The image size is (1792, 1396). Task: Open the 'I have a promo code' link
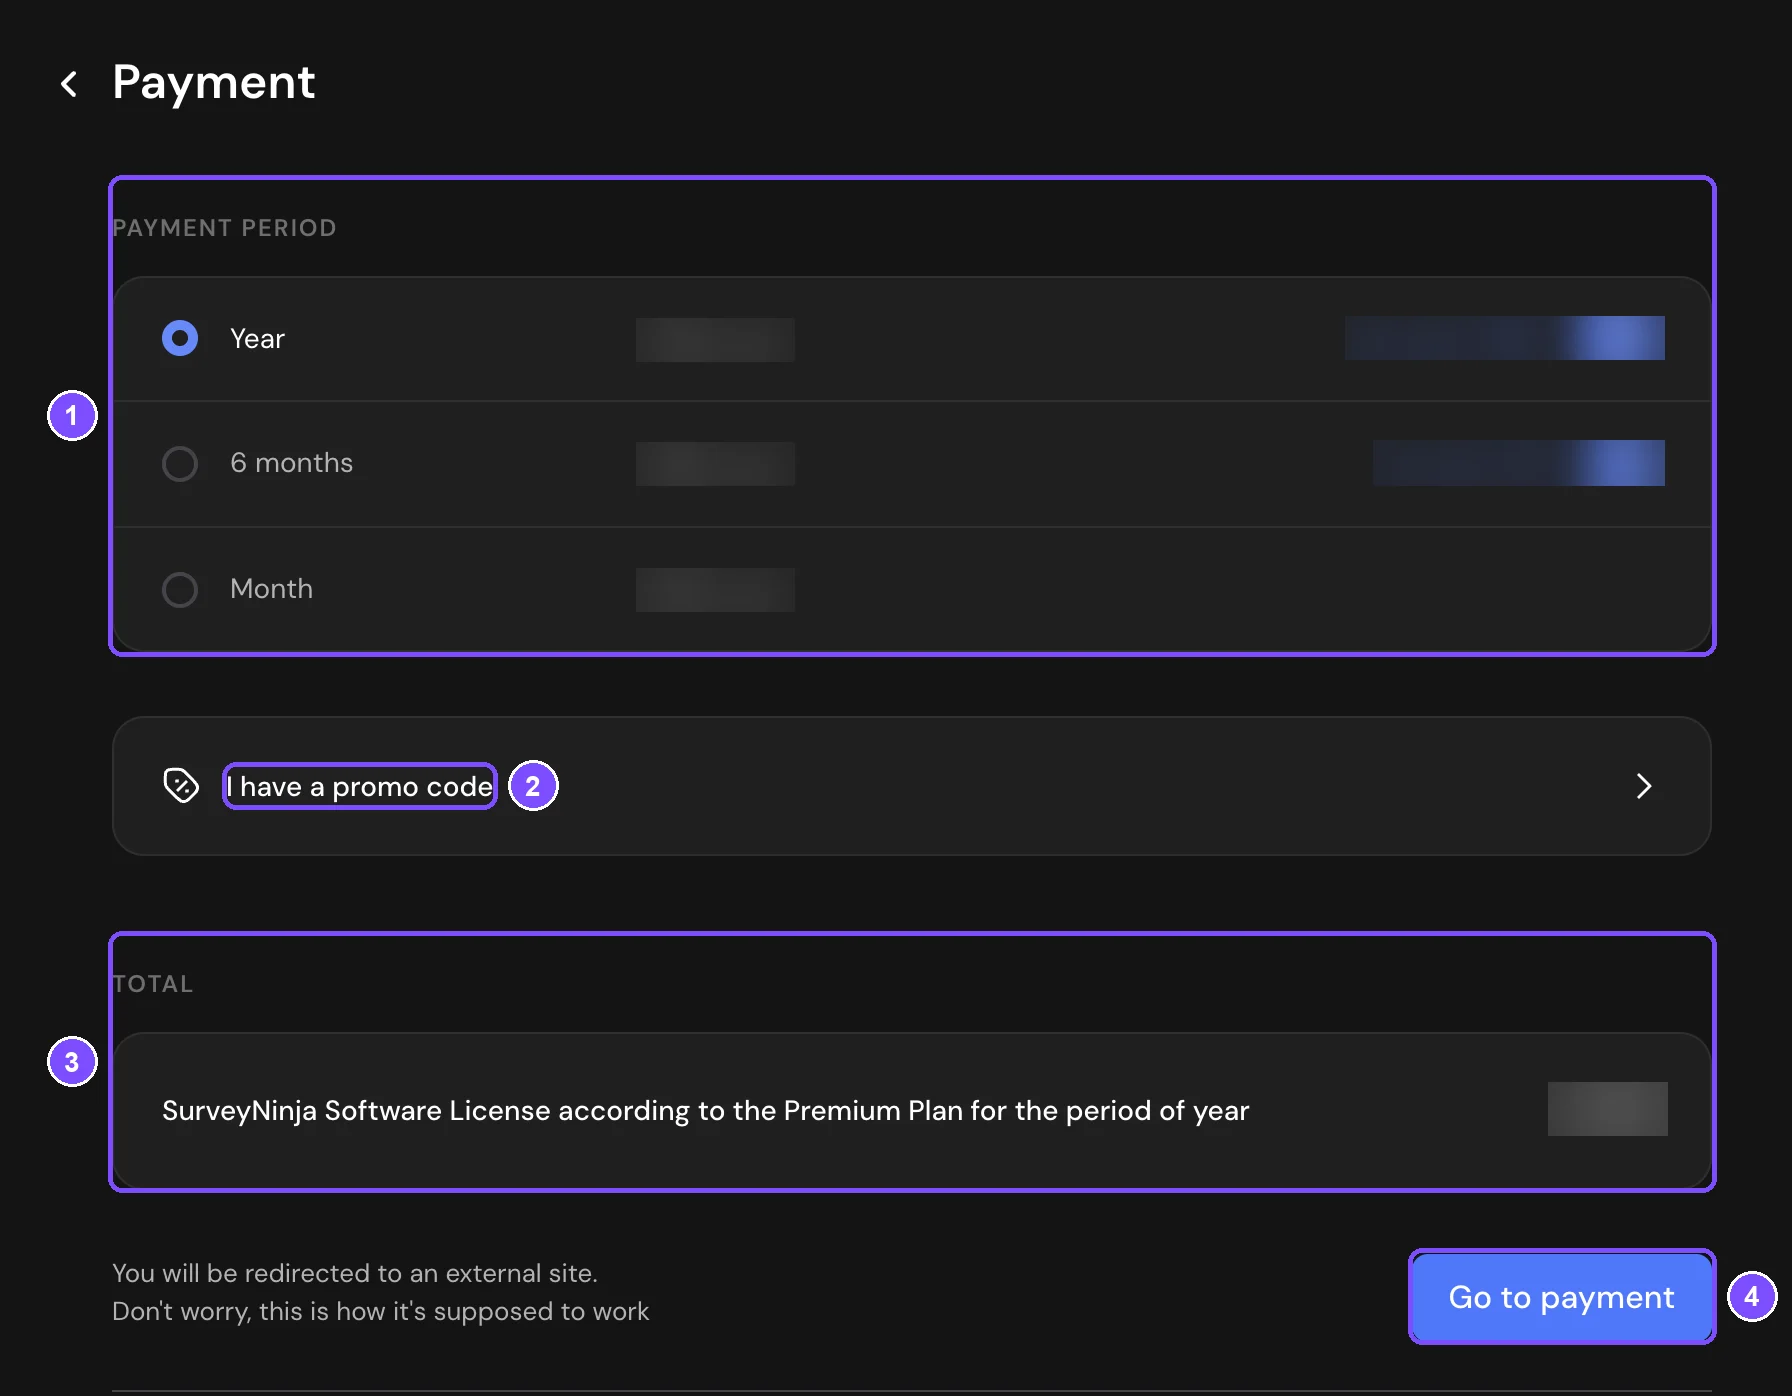(360, 786)
